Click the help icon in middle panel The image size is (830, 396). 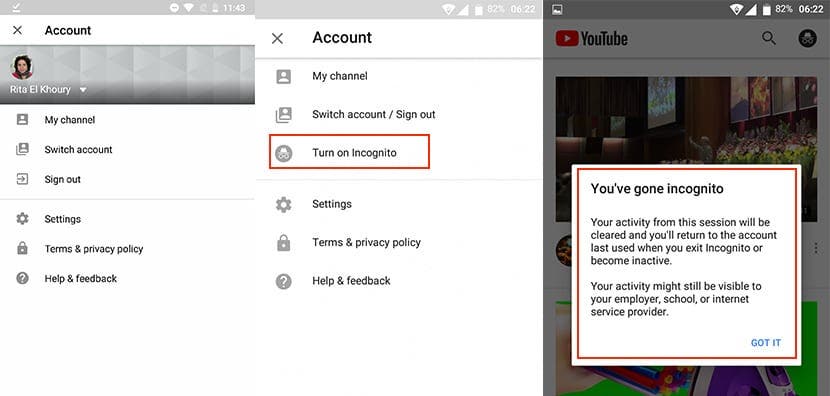[x=284, y=281]
